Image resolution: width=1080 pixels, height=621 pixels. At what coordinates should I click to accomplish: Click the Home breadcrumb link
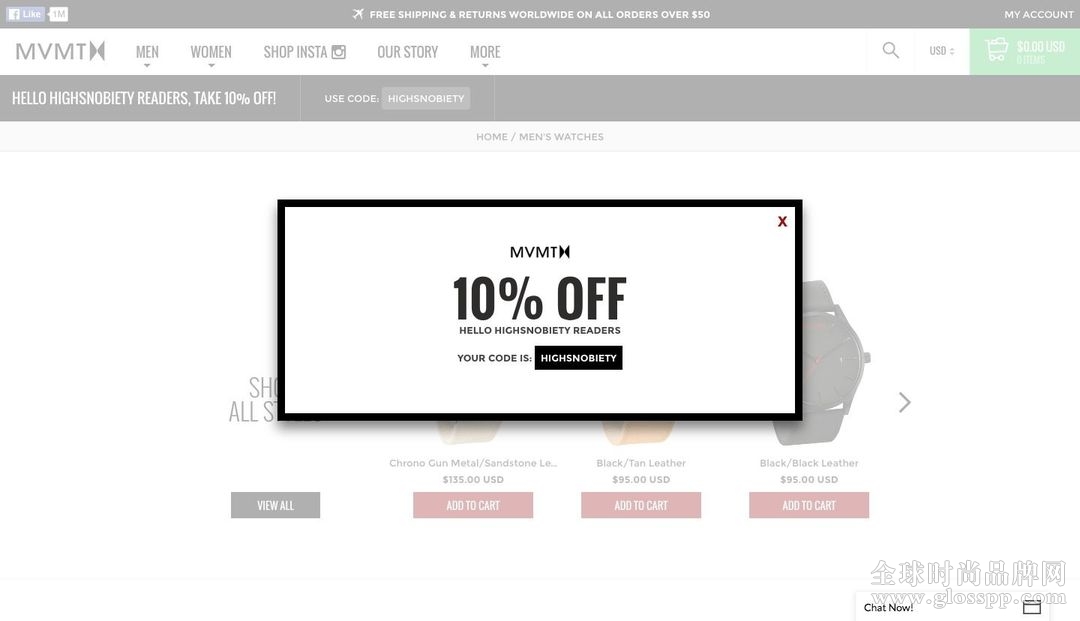(492, 137)
